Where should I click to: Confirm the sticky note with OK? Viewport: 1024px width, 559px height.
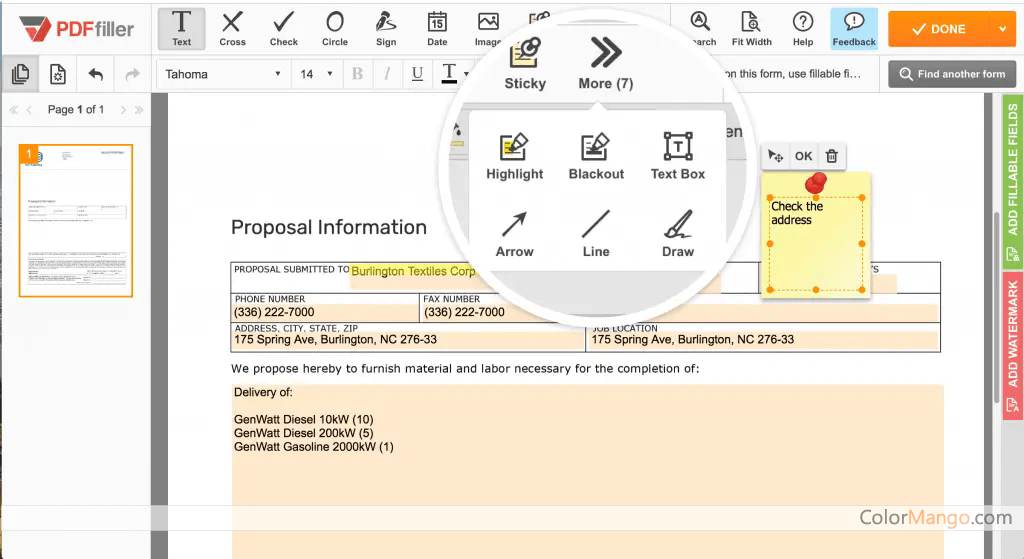(803, 156)
